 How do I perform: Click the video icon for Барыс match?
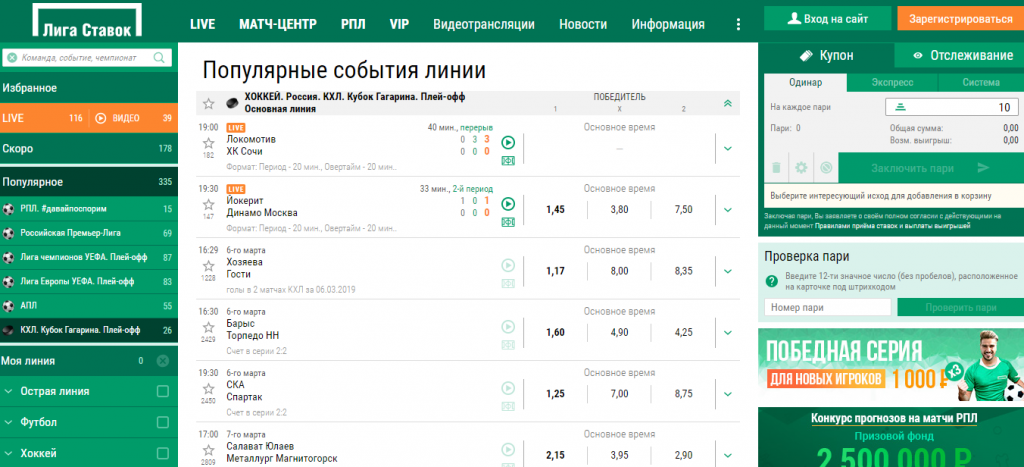click(508, 327)
